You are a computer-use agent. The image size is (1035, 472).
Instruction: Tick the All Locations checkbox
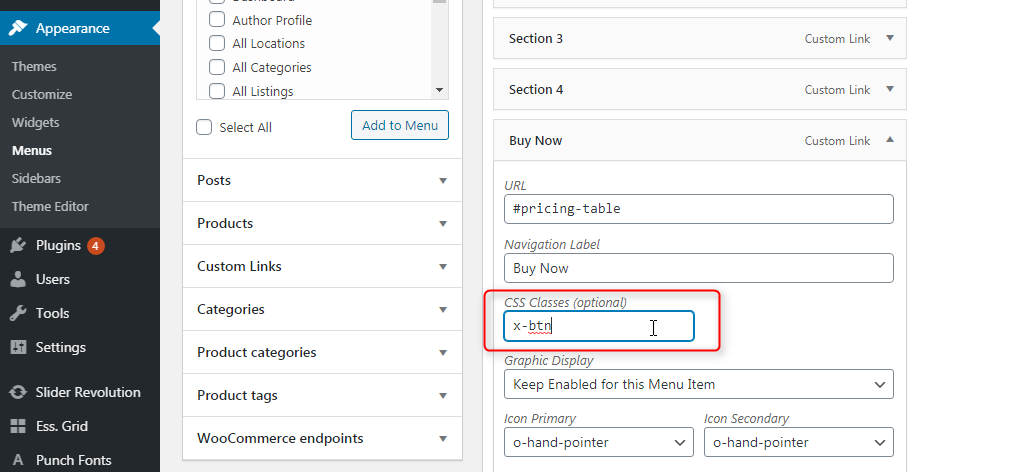coord(217,44)
